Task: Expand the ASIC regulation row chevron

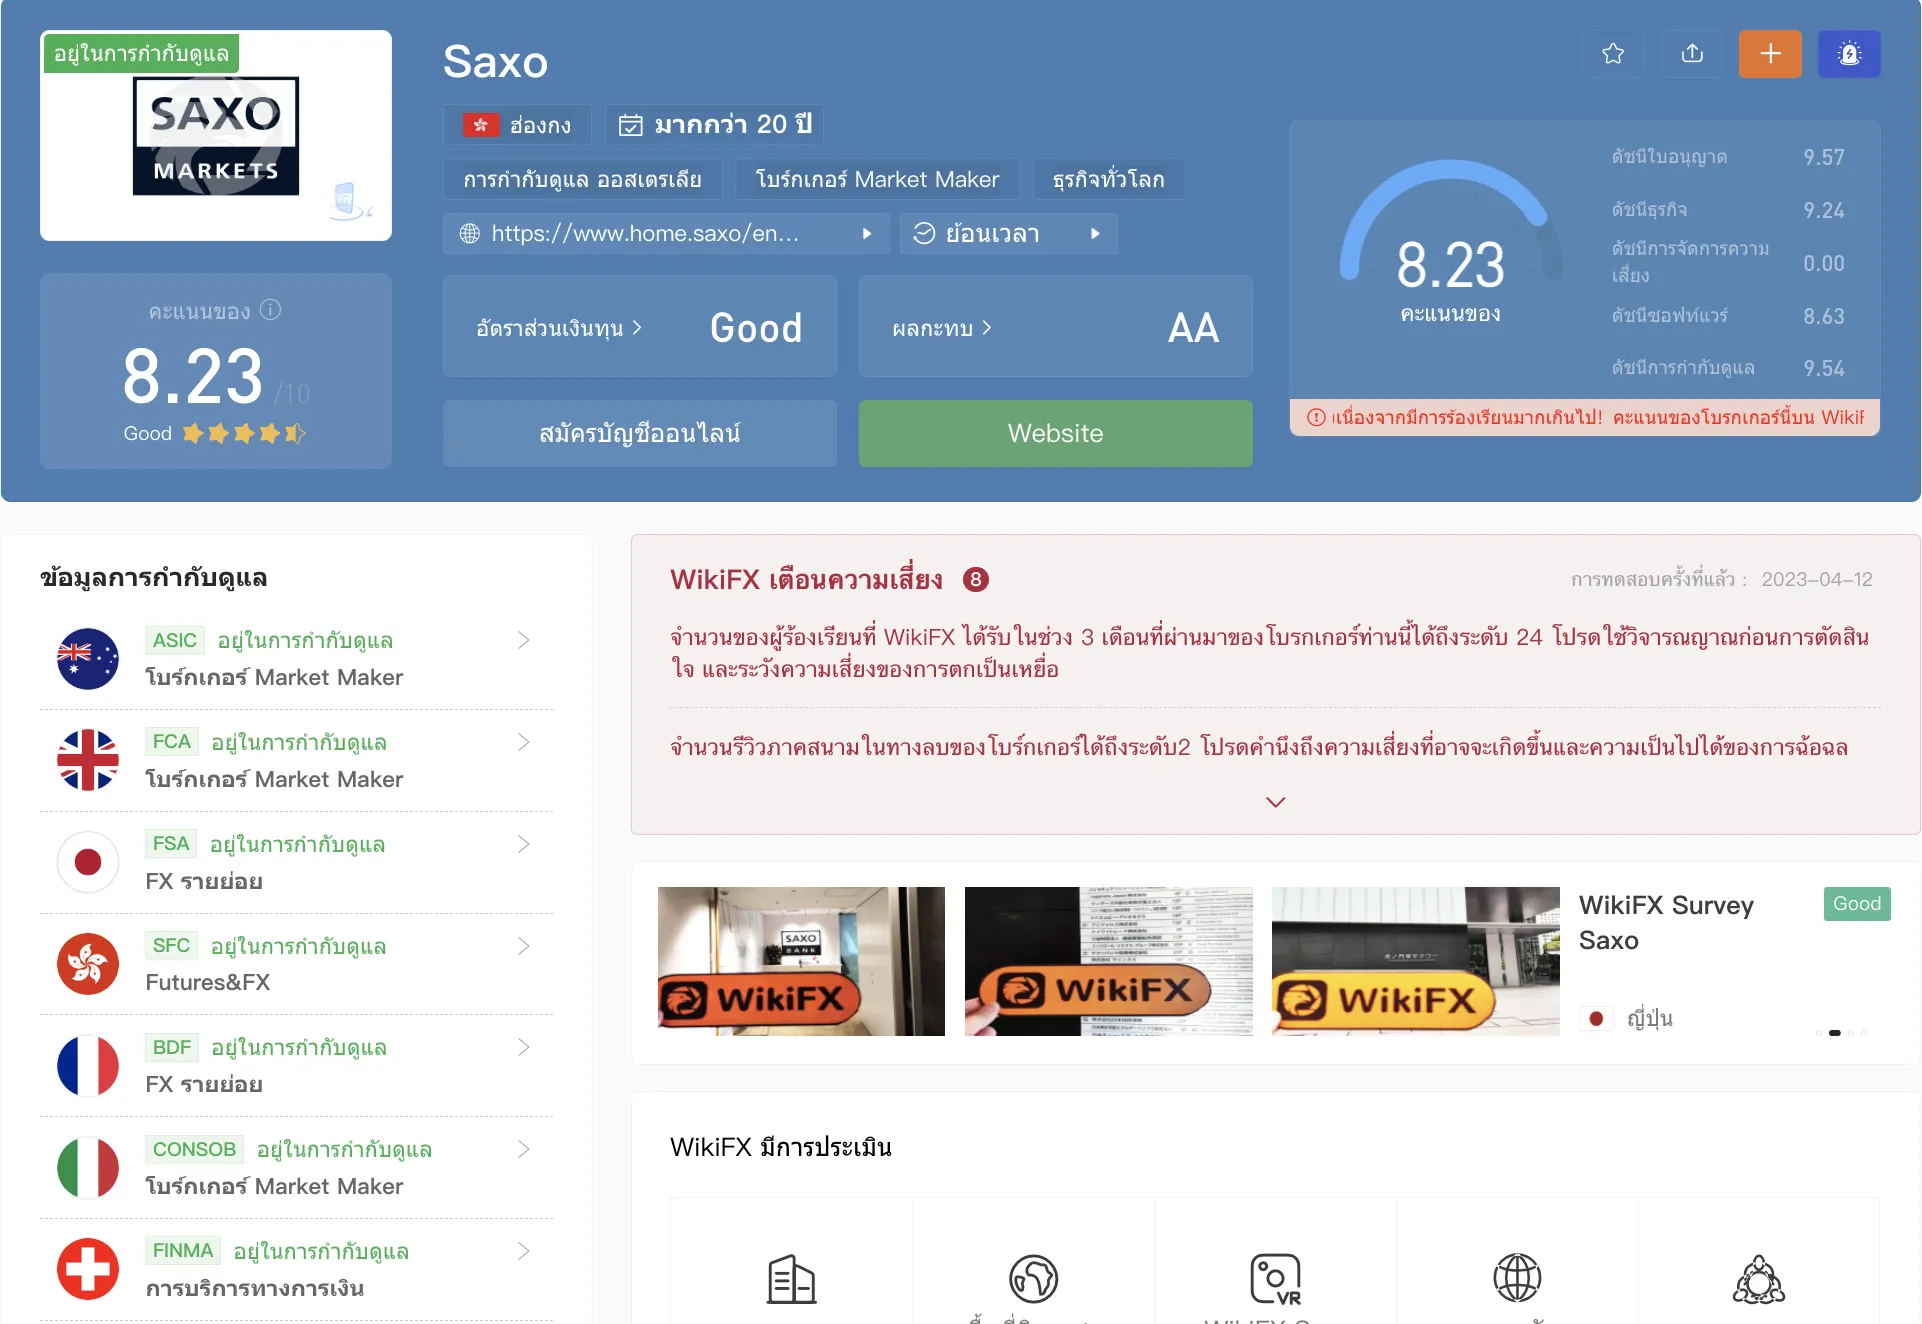Action: 523,640
